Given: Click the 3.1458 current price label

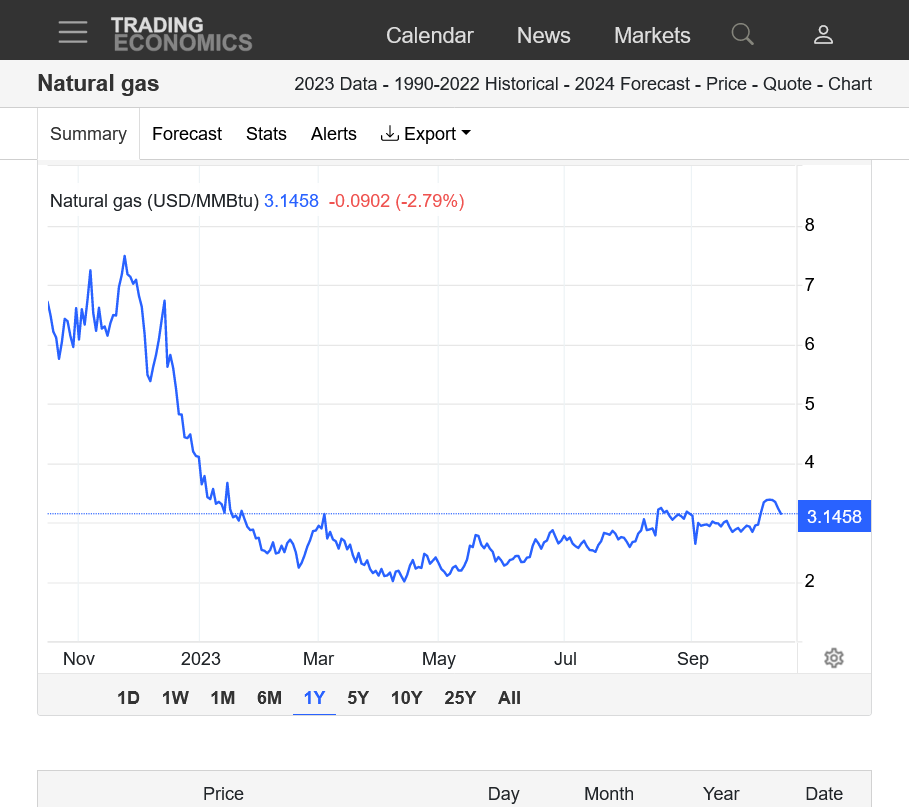Looking at the screenshot, I should [834, 517].
